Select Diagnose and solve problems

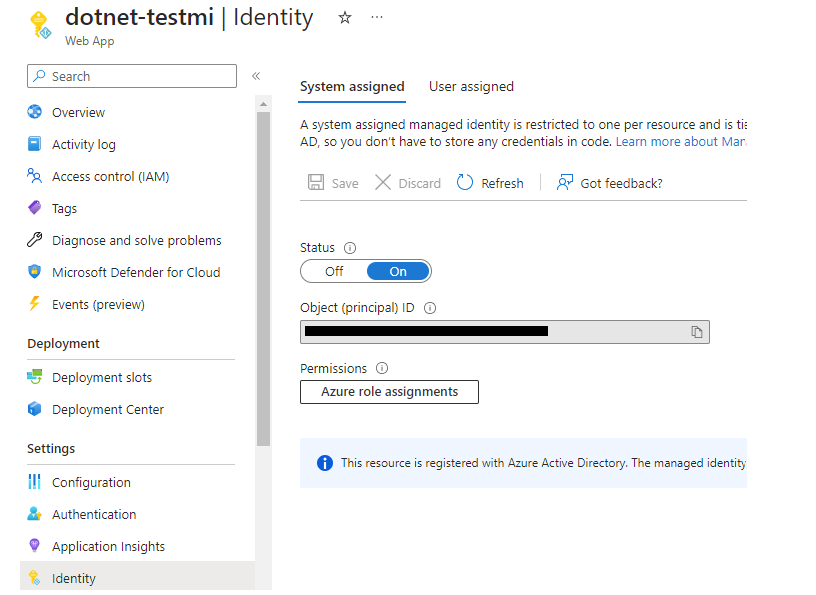(x=135, y=239)
